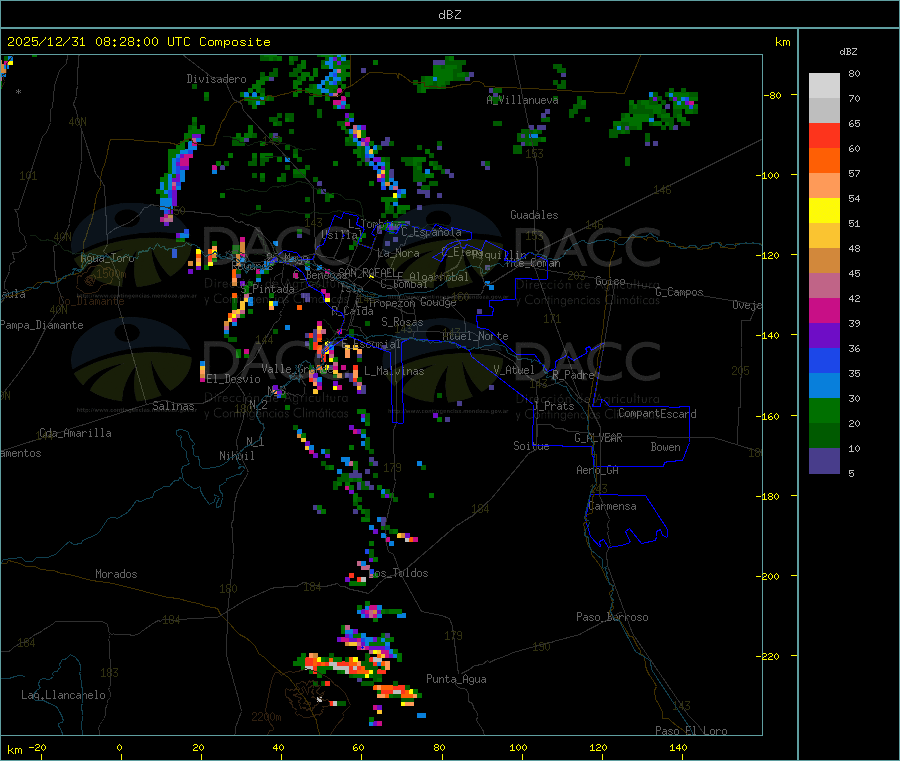This screenshot has width=900, height=761.
Task: Click the Divisadero location label
Action: (x=216, y=79)
